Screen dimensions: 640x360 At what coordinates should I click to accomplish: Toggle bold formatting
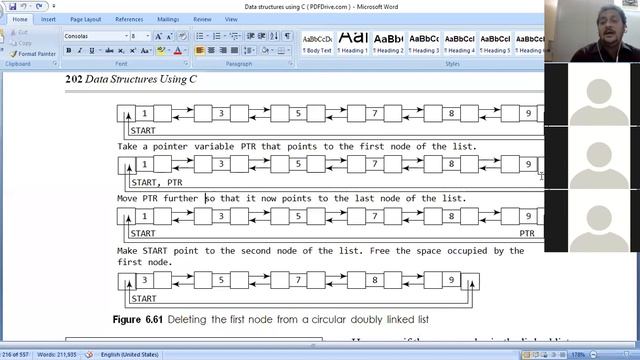pos(69,51)
